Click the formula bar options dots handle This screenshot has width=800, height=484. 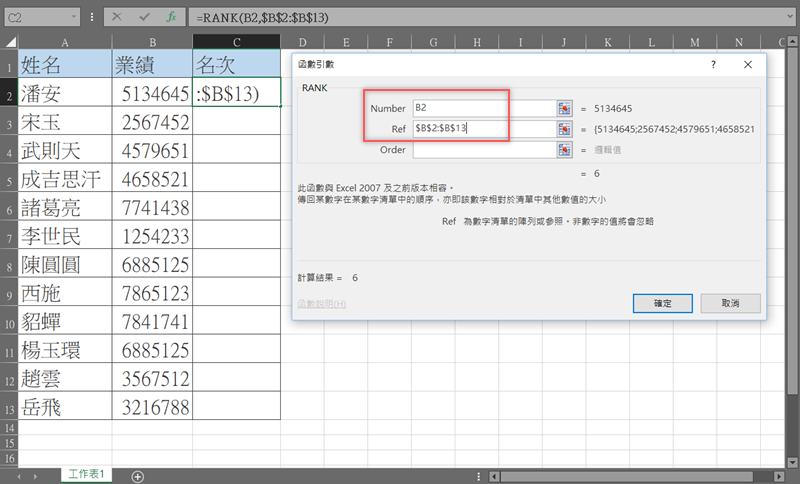(x=92, y=18)
